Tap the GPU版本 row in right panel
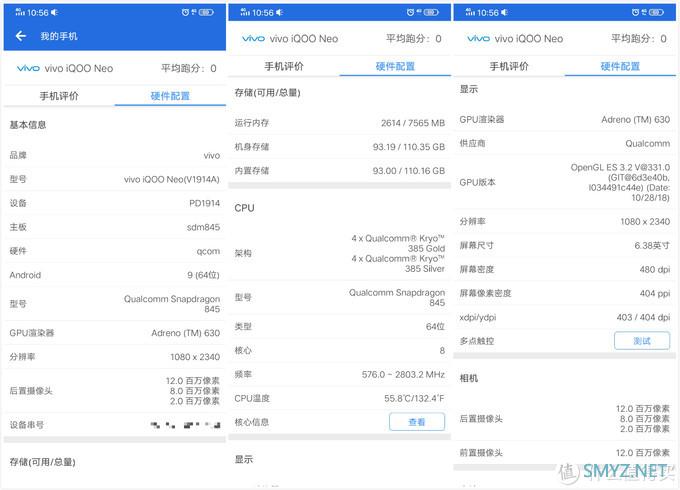 tap(565, 182)
